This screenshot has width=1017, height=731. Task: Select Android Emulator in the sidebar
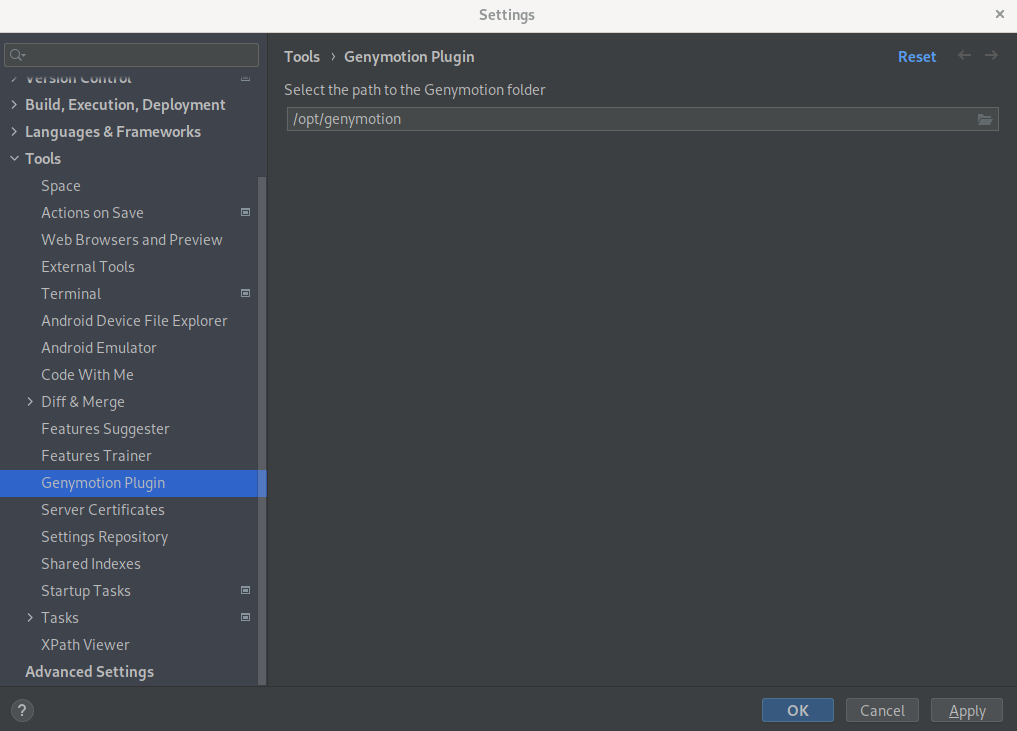[99, 347]
